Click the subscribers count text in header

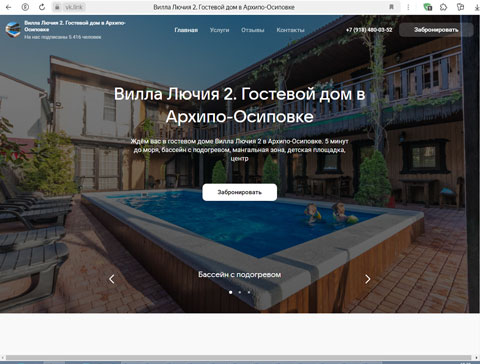(63, 37)
